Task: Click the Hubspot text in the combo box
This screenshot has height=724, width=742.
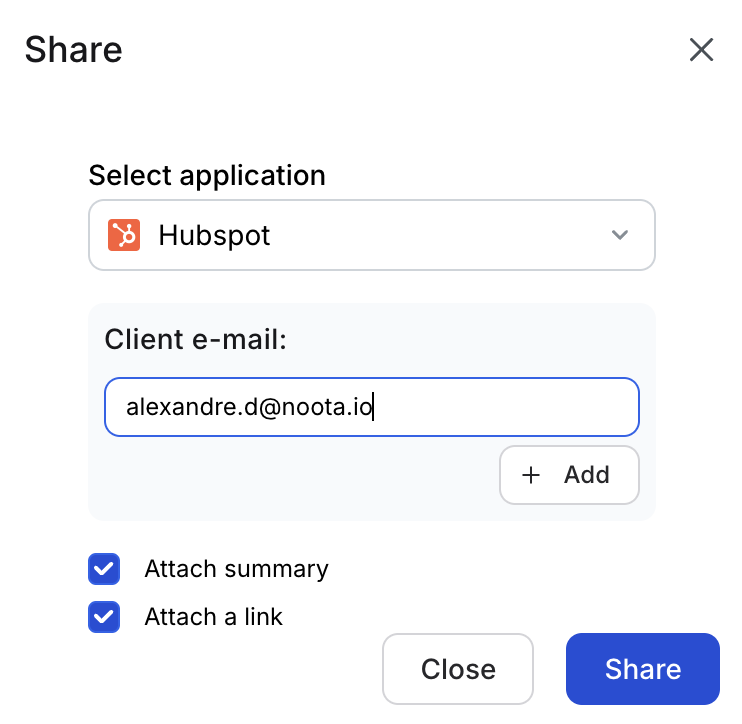Action: click(214, 235)
